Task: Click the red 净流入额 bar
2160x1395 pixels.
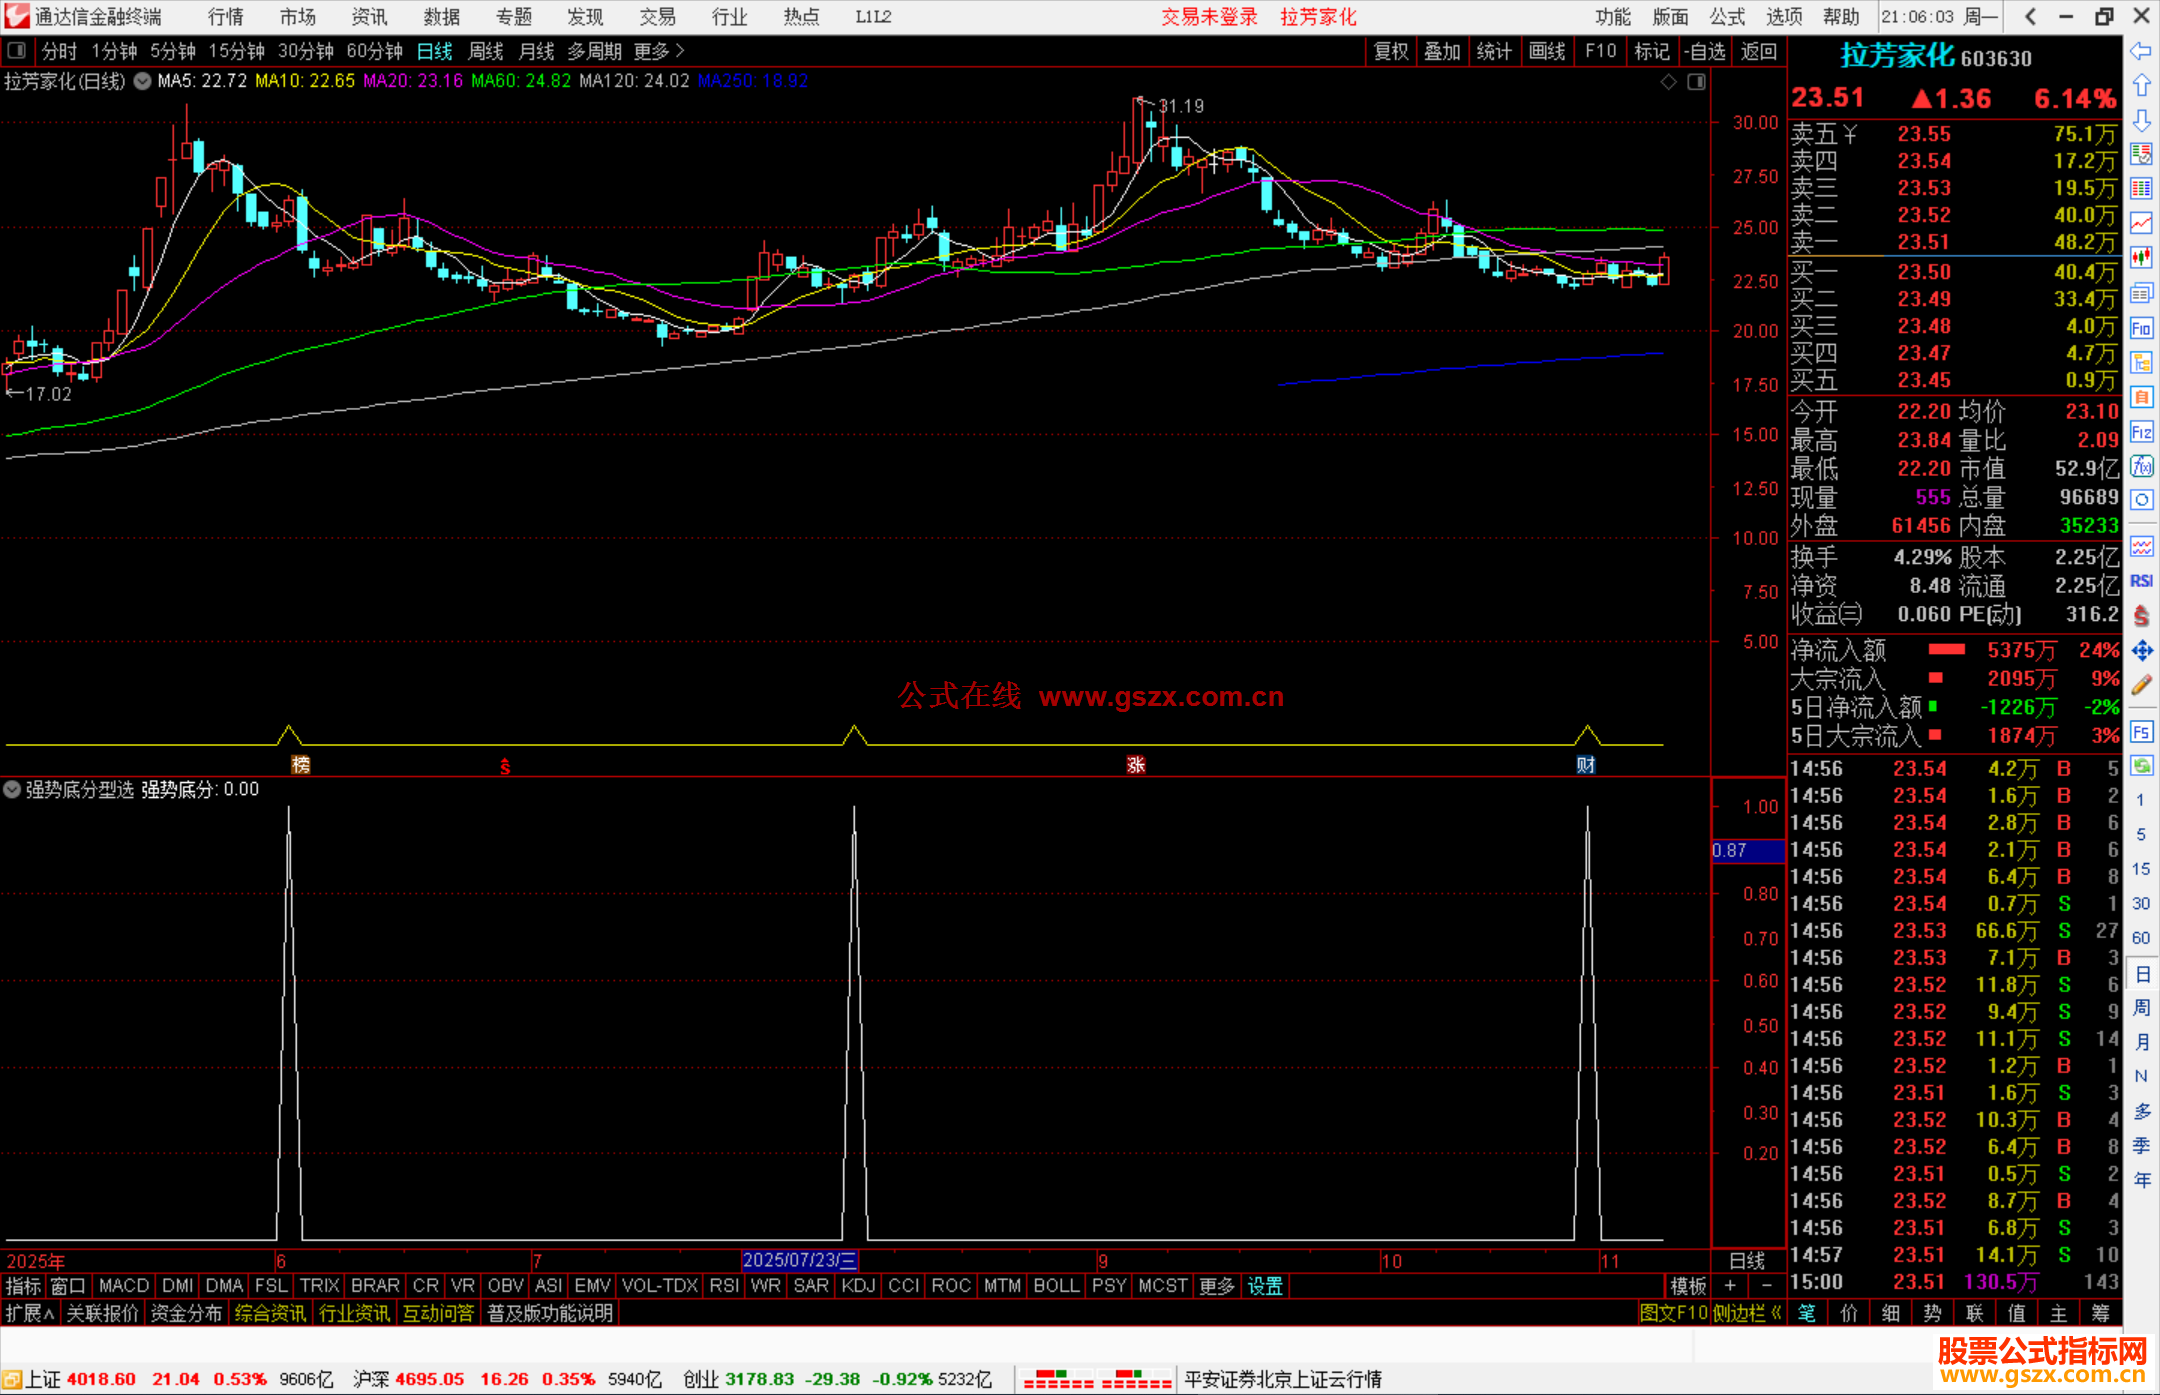Action: click(x=1946, y=650)
